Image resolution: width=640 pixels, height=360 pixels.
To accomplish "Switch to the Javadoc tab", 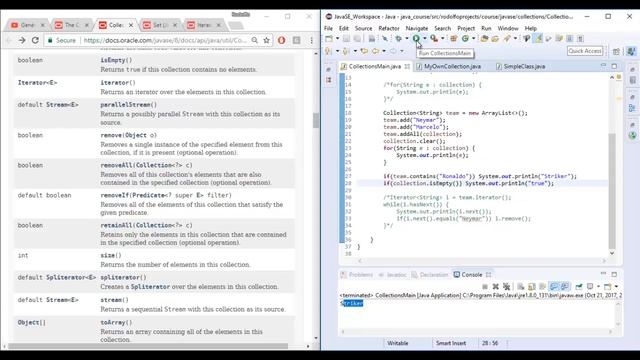I will 392,275.
